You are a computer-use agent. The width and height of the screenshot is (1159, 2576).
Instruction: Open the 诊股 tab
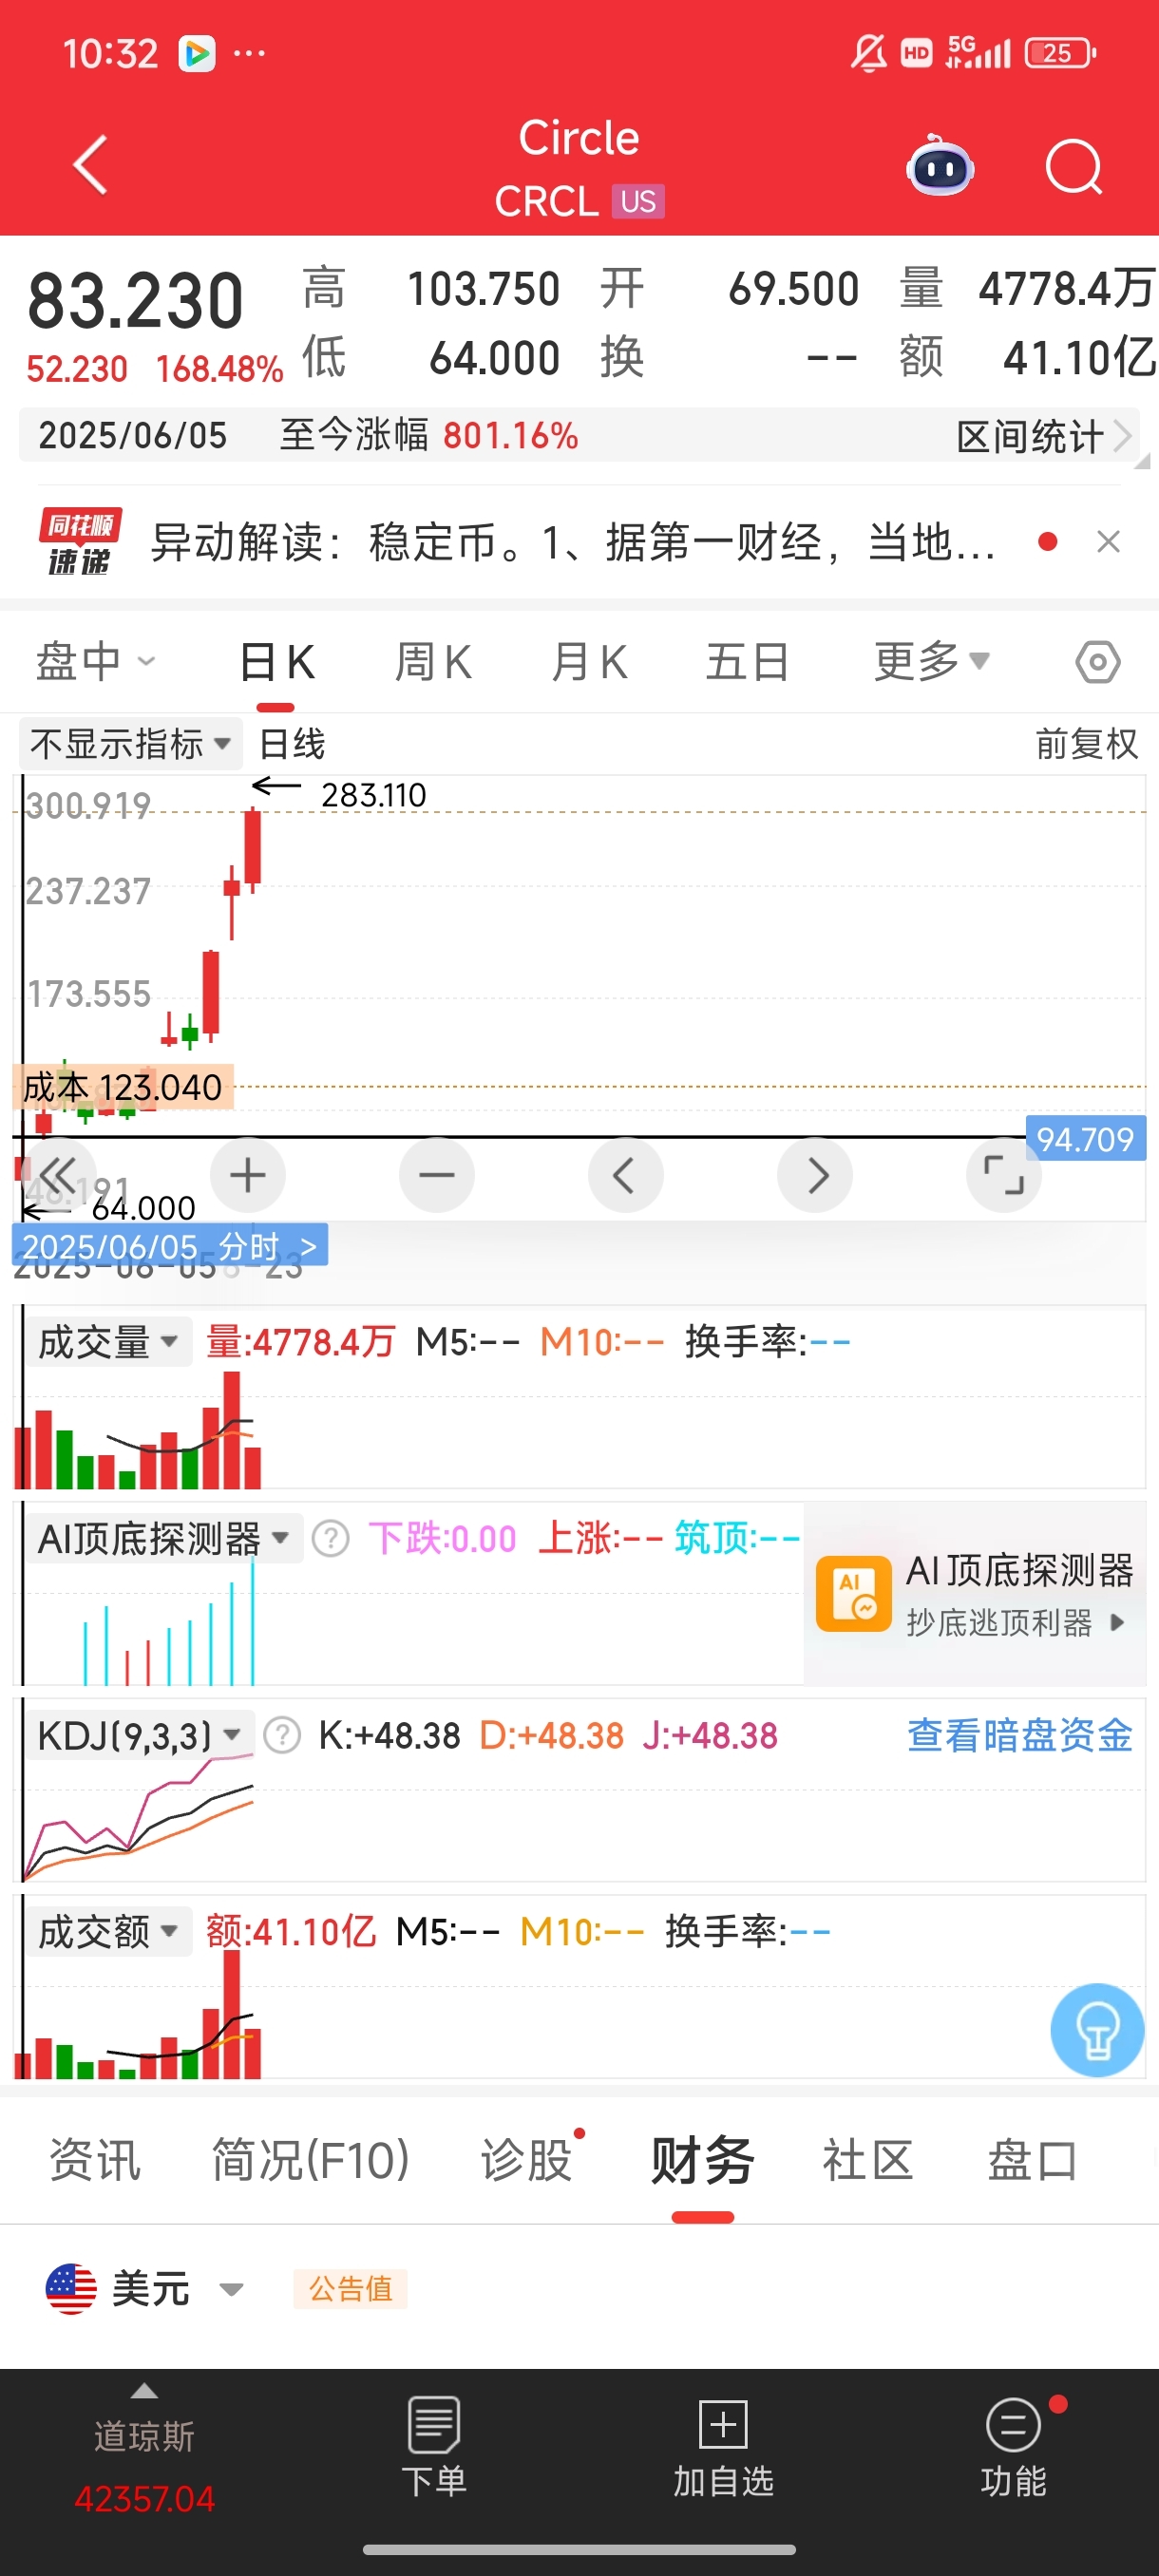(526, 2160)
